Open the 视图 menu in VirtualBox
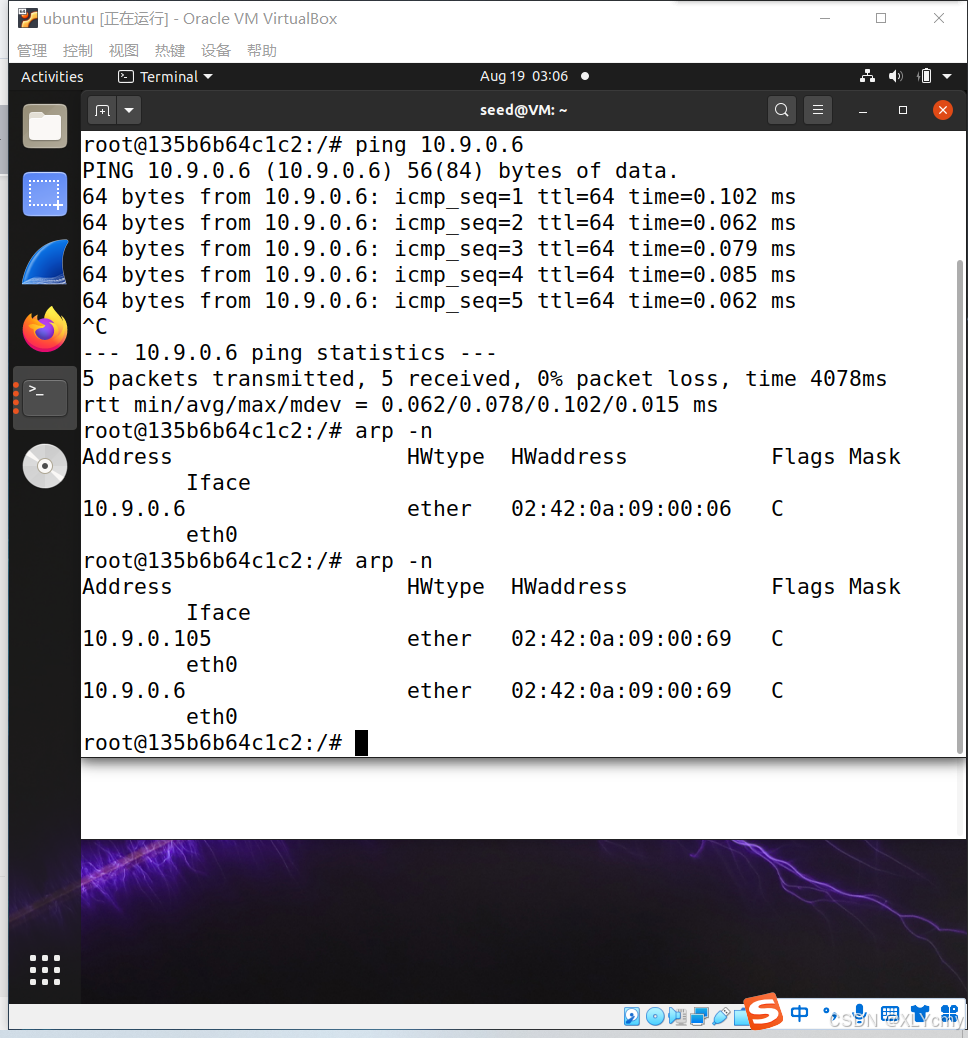Screen dimensions: 968x1038 tap(124, 51)
